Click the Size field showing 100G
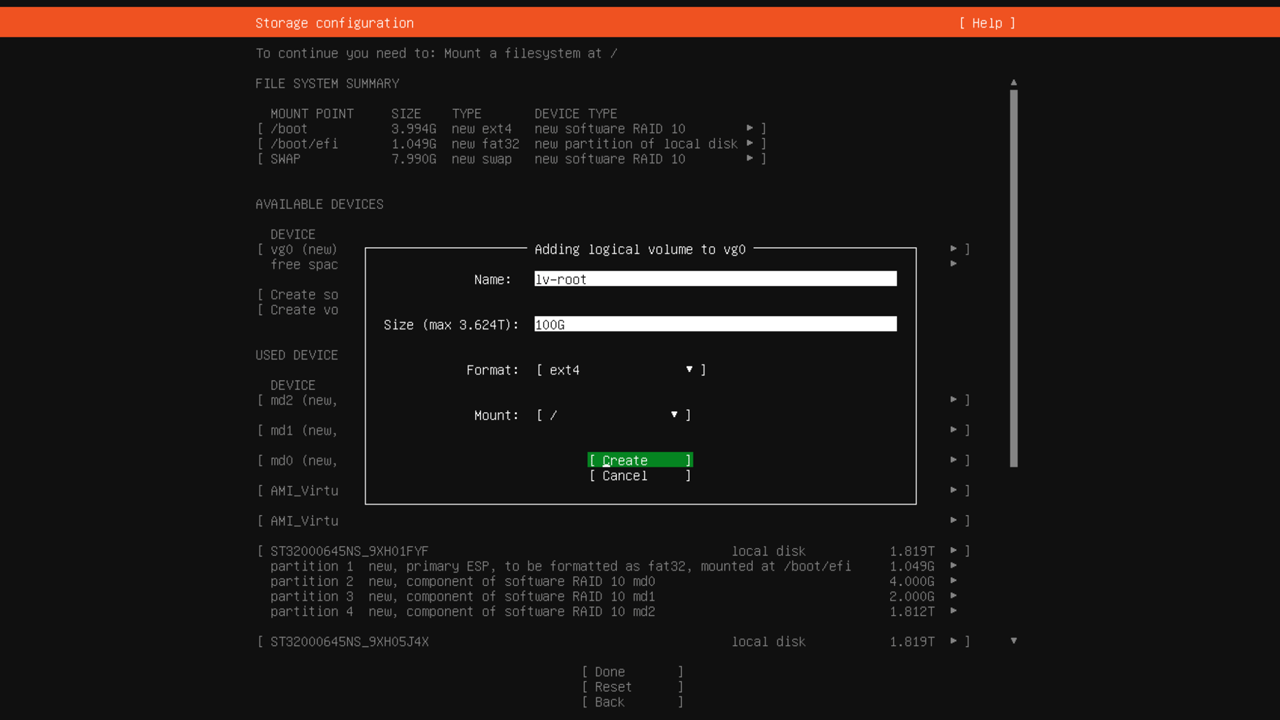 pyautogui.click(x=715, y=324)
